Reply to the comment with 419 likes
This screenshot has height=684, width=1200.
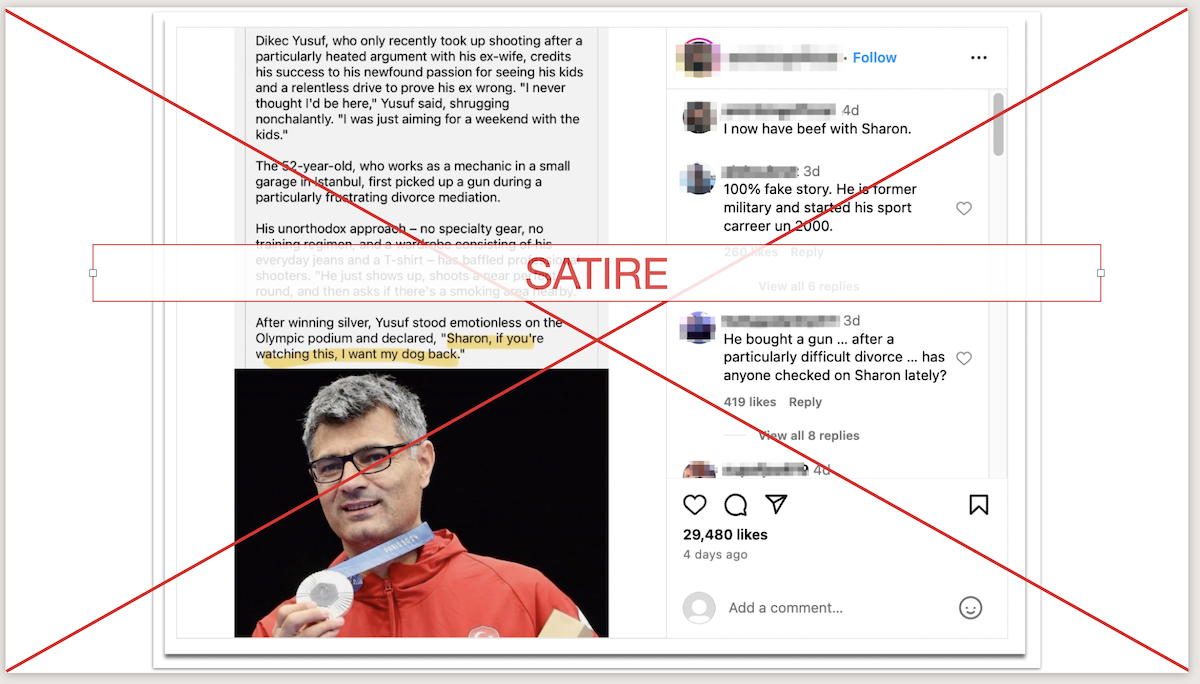point(805,402)
